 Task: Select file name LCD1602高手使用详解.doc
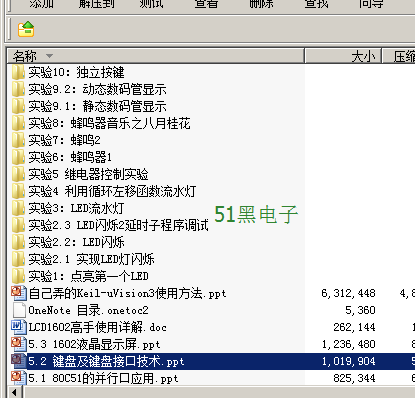pos(97,327)
